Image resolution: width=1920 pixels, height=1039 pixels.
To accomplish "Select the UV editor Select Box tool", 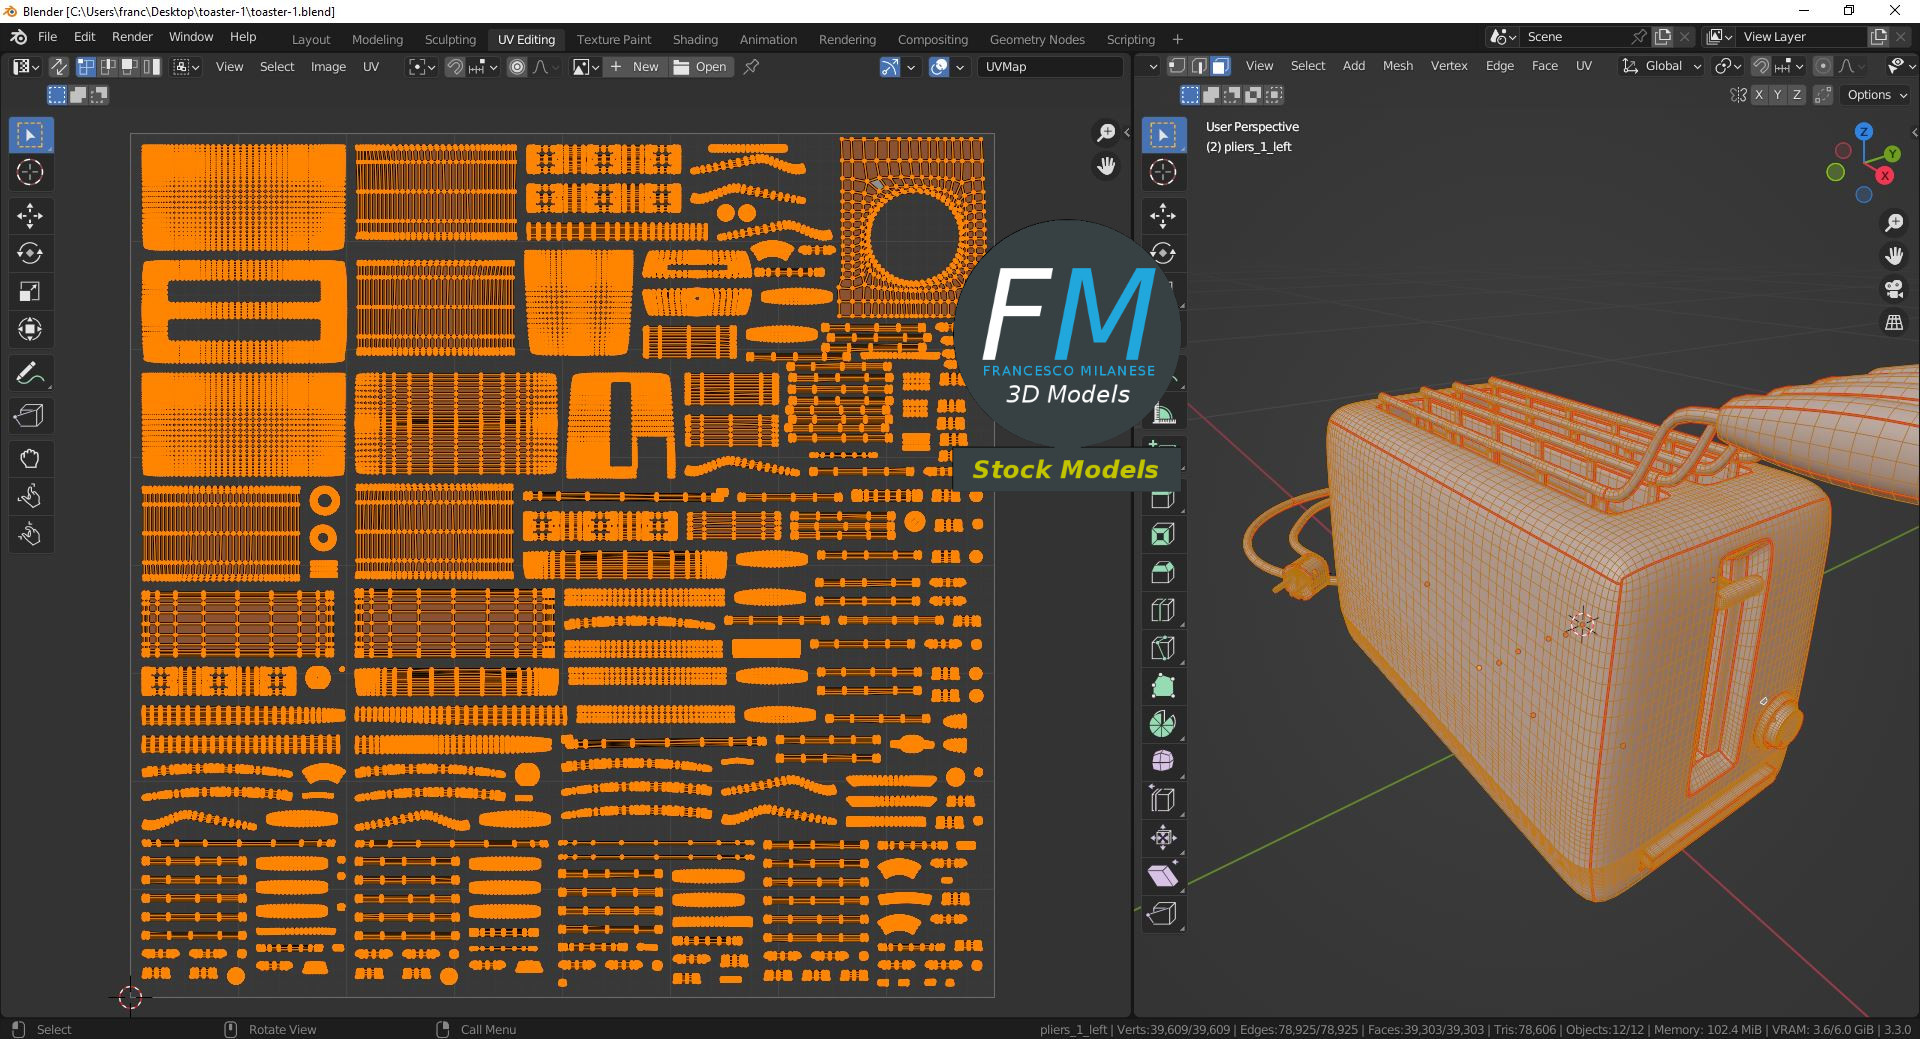I will (x=30, y=135).
